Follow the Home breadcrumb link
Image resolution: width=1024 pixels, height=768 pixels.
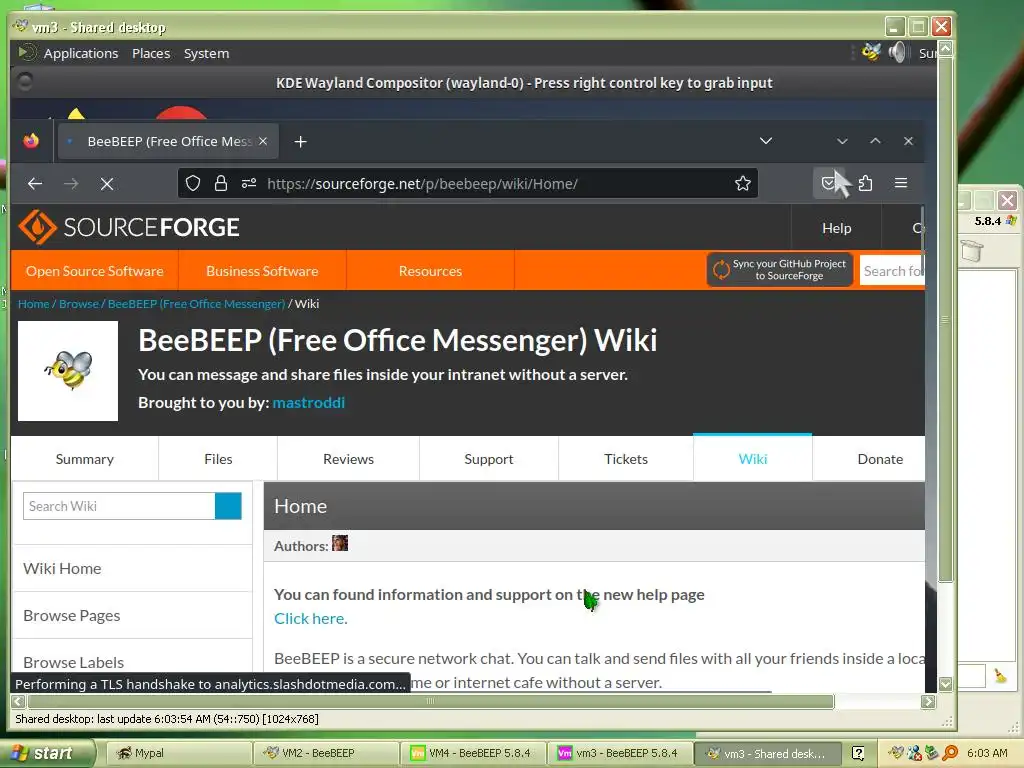pos(33,304)
